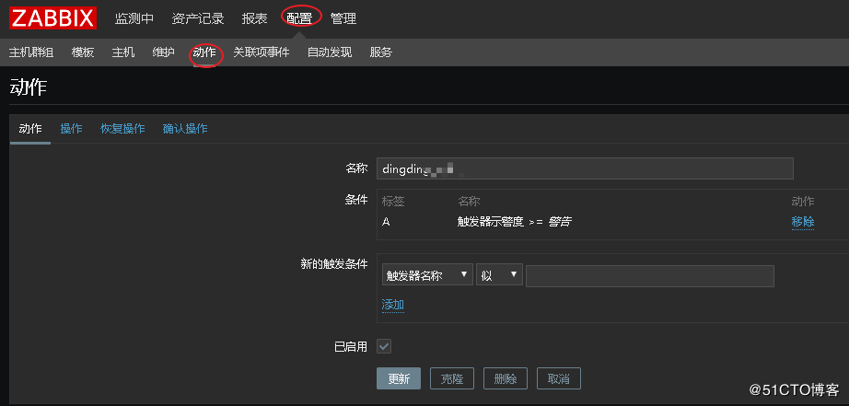Go to 关联项事件 submenu
This screenshot has height=406, width=849.
262,53
